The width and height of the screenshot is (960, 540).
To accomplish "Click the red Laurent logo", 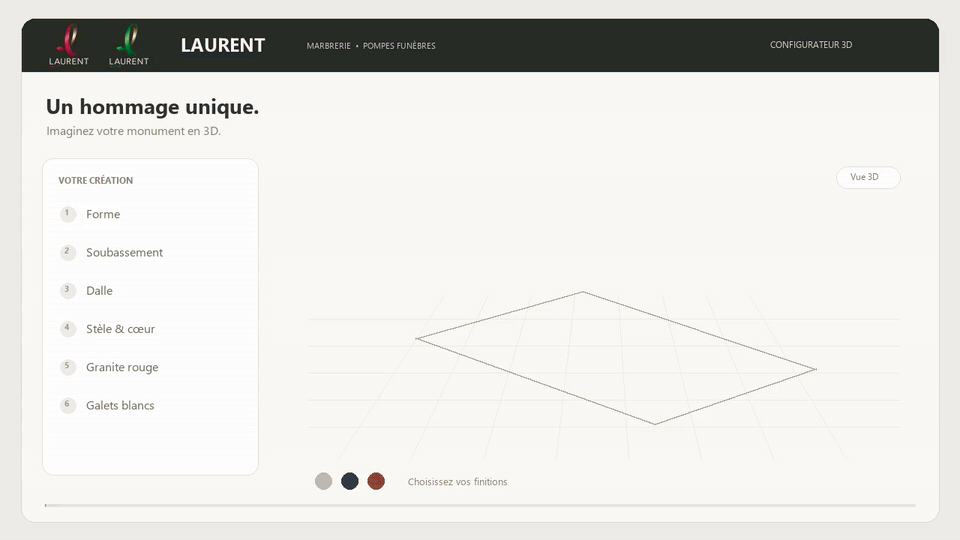I will tap(69, 45).
